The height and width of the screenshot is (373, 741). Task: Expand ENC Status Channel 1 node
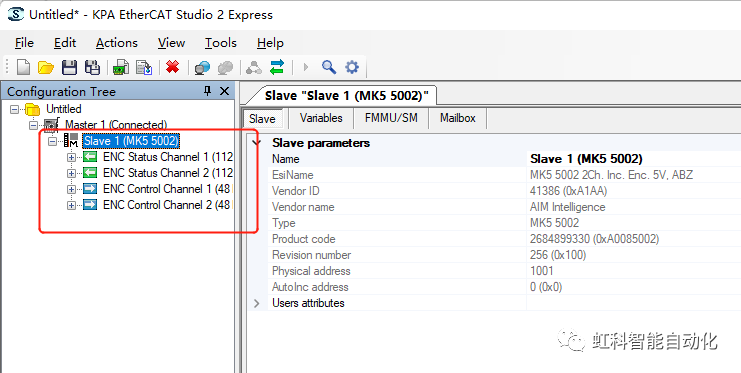point(71,158)
